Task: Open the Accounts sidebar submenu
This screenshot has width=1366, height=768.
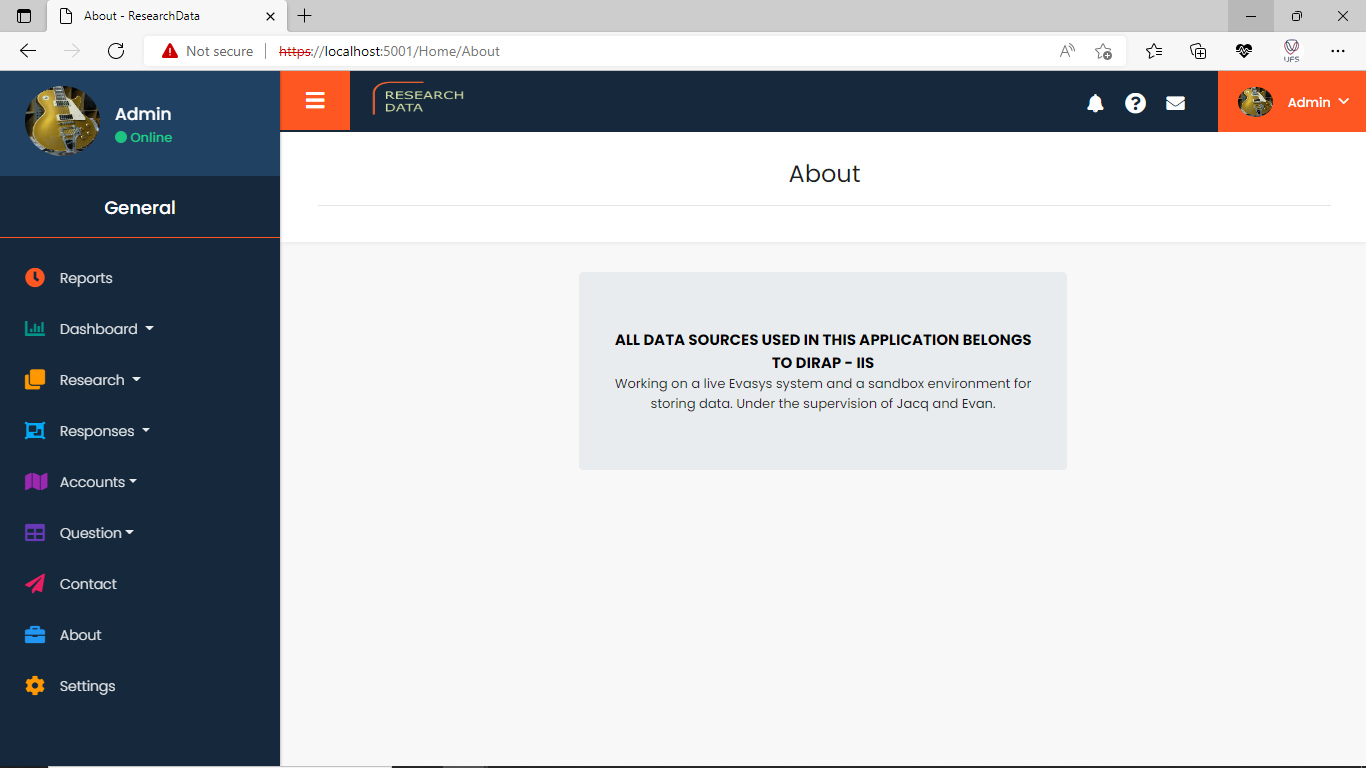Action: tap(98, 482)
